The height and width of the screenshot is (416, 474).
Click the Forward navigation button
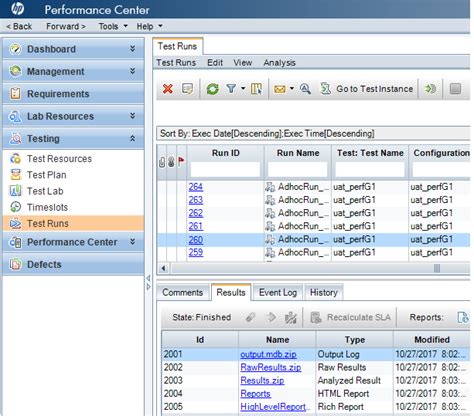pyautogui.click(x=66, y=26)
